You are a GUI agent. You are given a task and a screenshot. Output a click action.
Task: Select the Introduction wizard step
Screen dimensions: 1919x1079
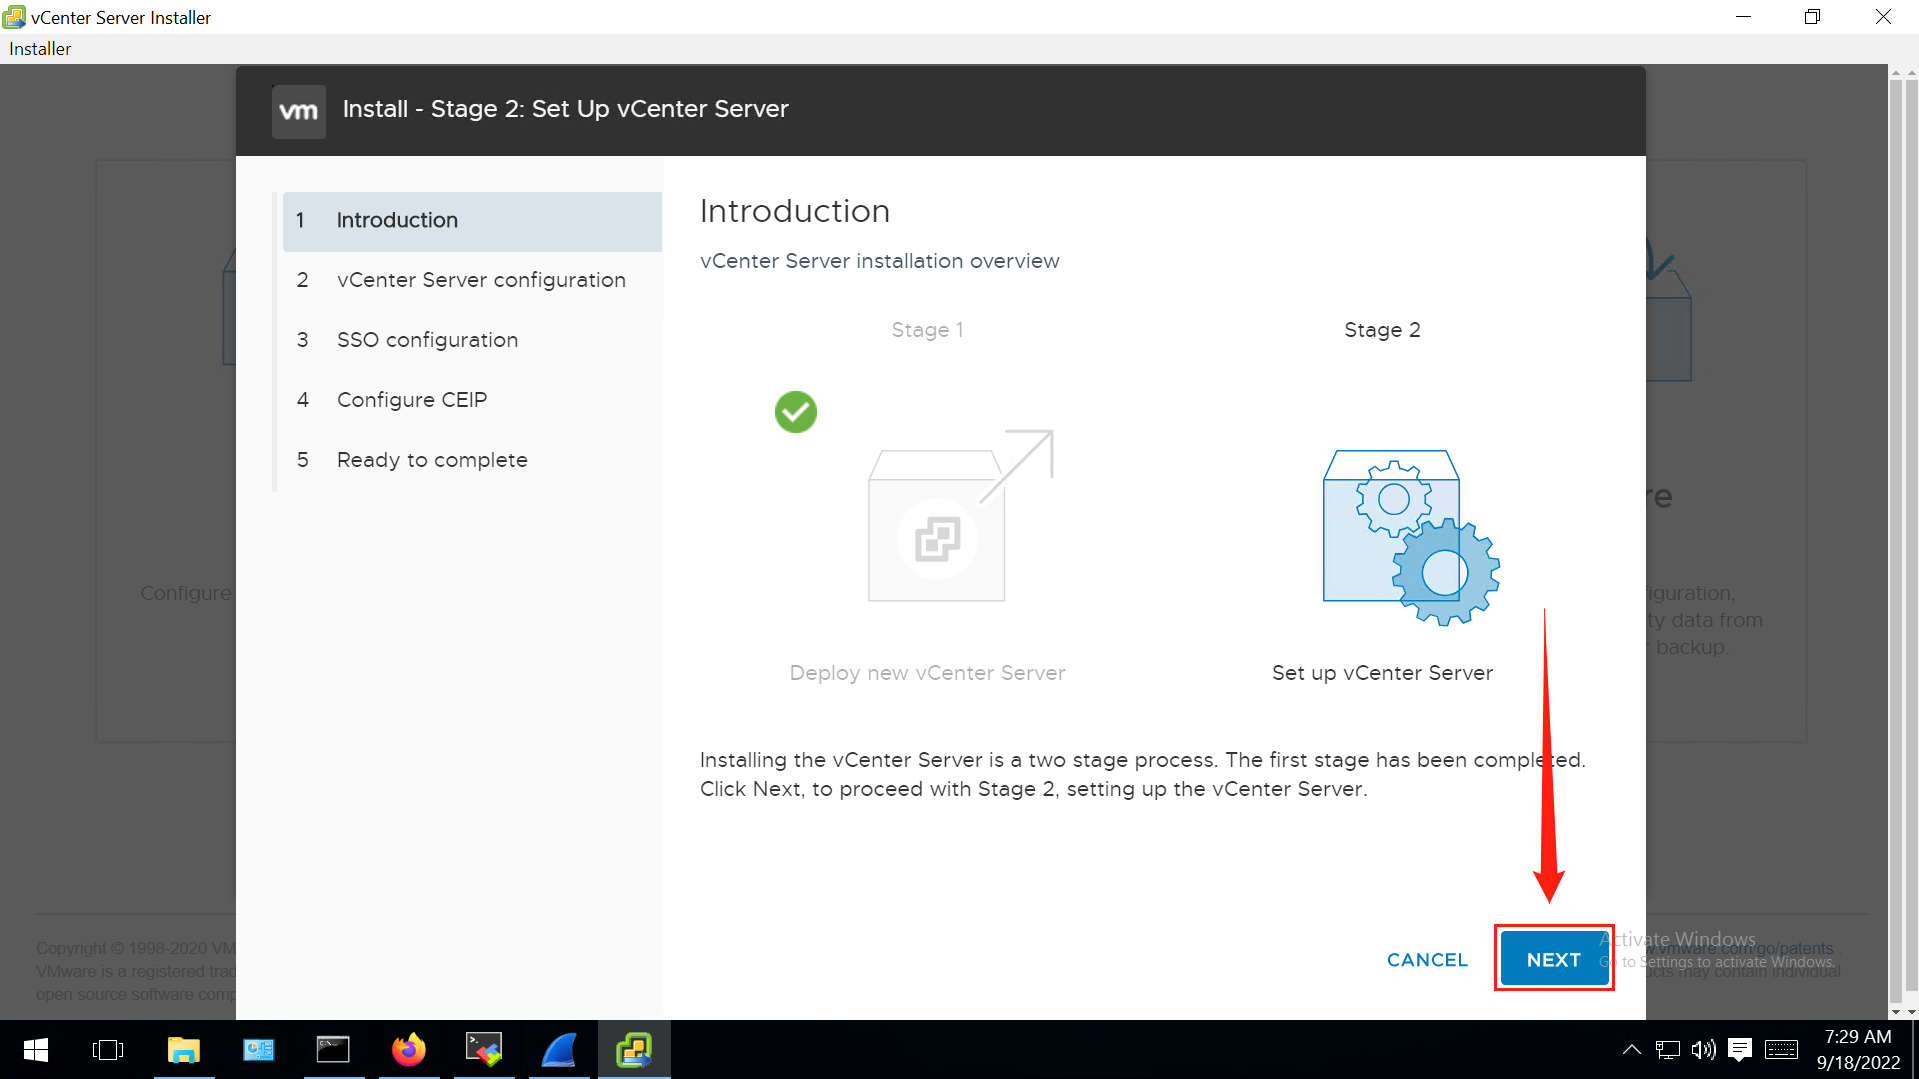[x=472, y=220]
